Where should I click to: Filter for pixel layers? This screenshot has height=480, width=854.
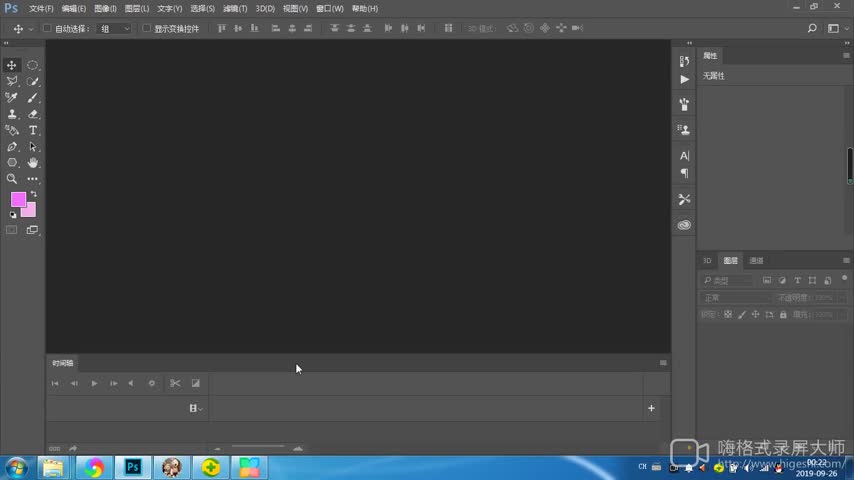point(767,281)
